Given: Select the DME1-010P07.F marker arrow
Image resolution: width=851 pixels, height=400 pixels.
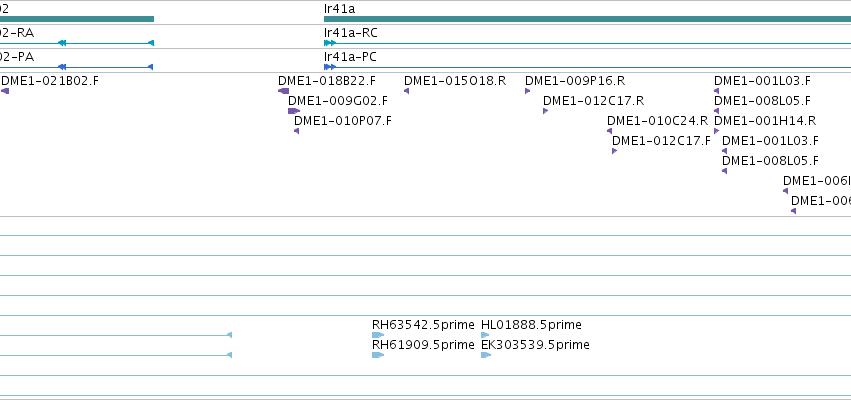Looking at the screenshot, I should pos(296,131).
